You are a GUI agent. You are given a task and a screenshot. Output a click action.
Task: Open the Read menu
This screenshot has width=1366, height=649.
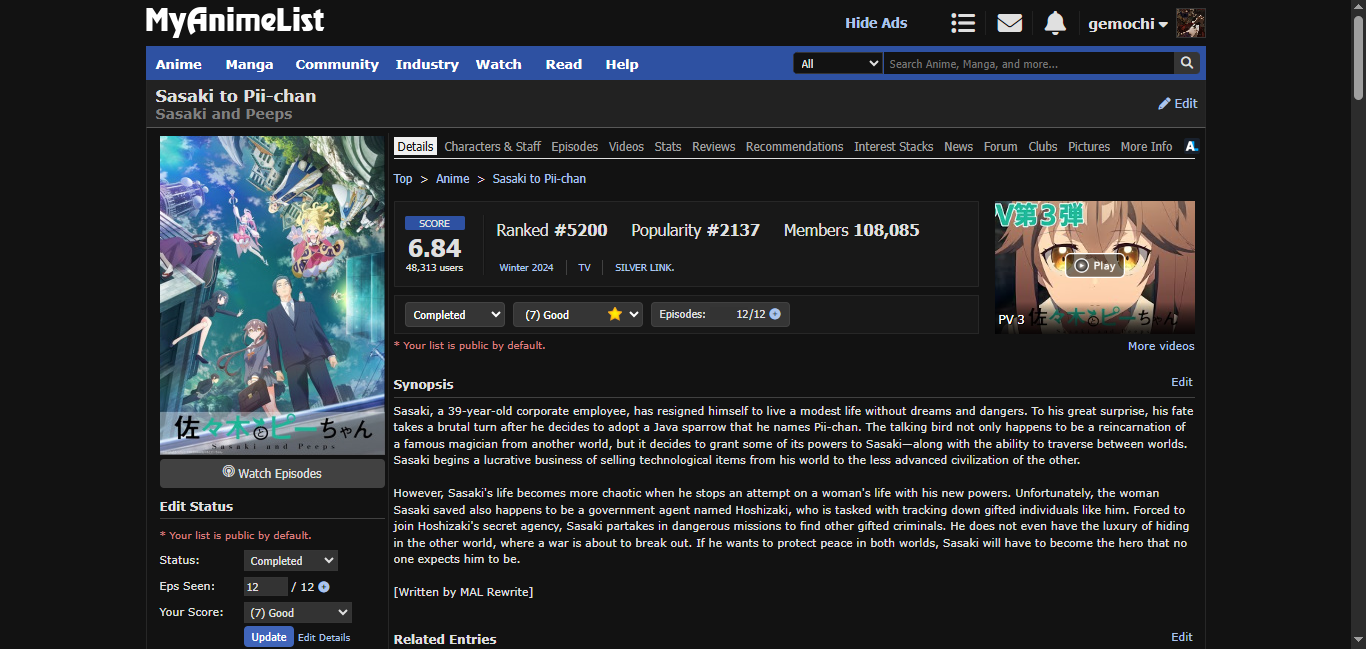tap(564, 64)
